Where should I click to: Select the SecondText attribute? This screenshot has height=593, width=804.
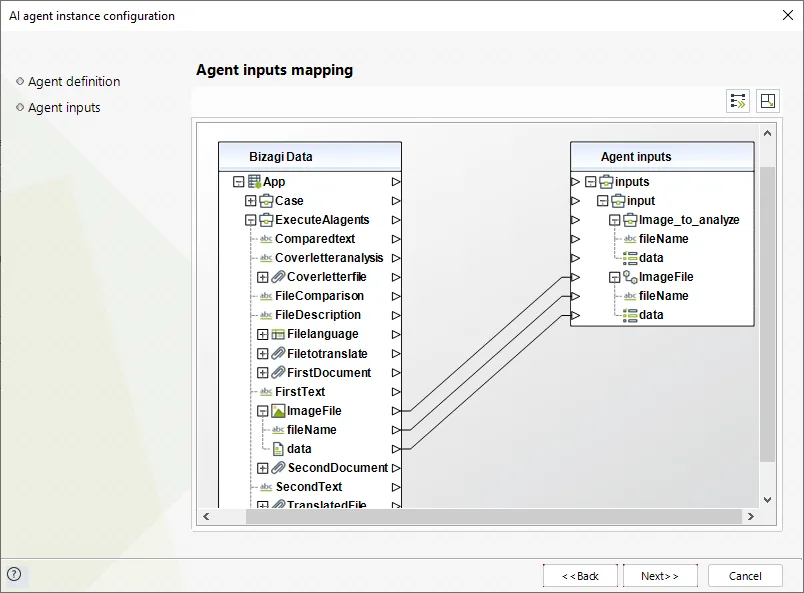pyautogui.click(x=309, y=487)
